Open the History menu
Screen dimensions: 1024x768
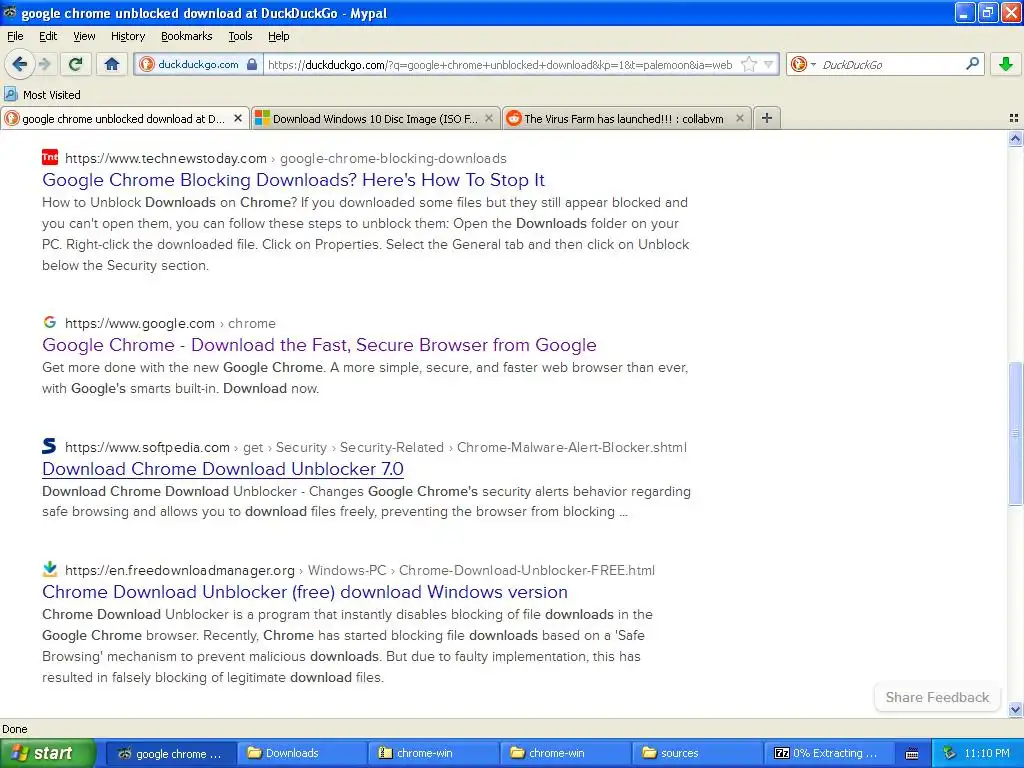point(127,36)
